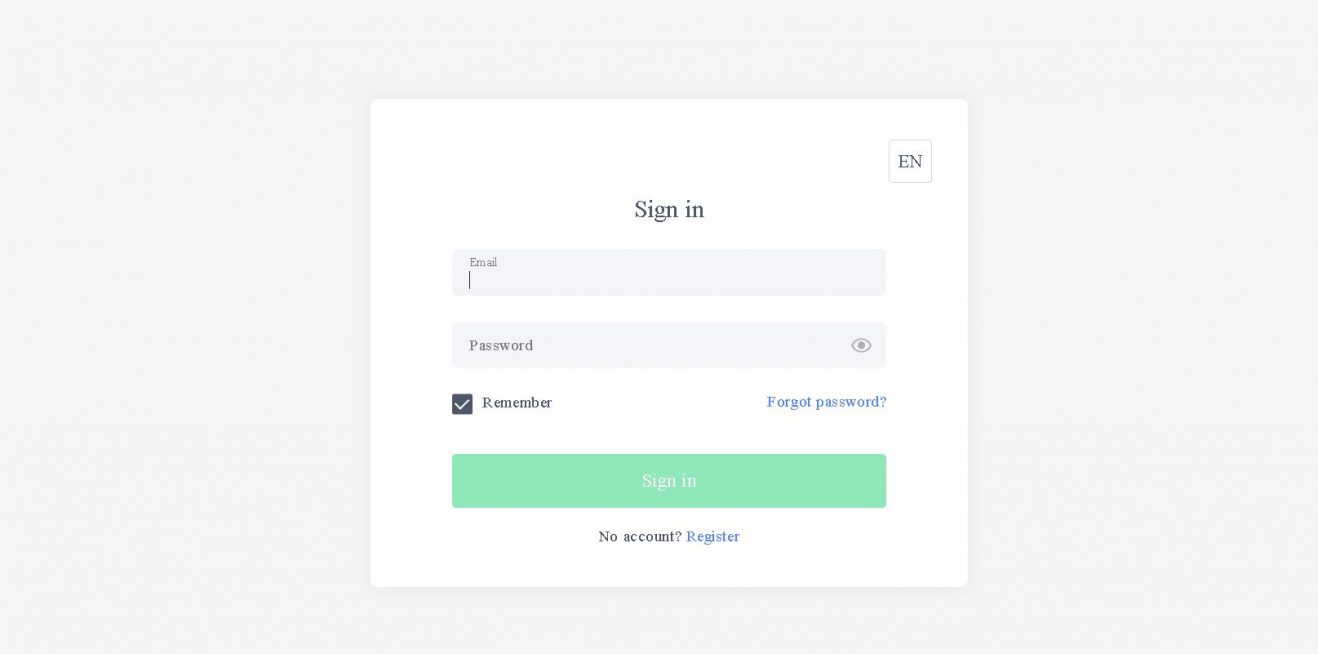The width and height of the screenshot is (1318, 654).
Task: Toggle password visibility in Password field
Action: coord(861,345)
